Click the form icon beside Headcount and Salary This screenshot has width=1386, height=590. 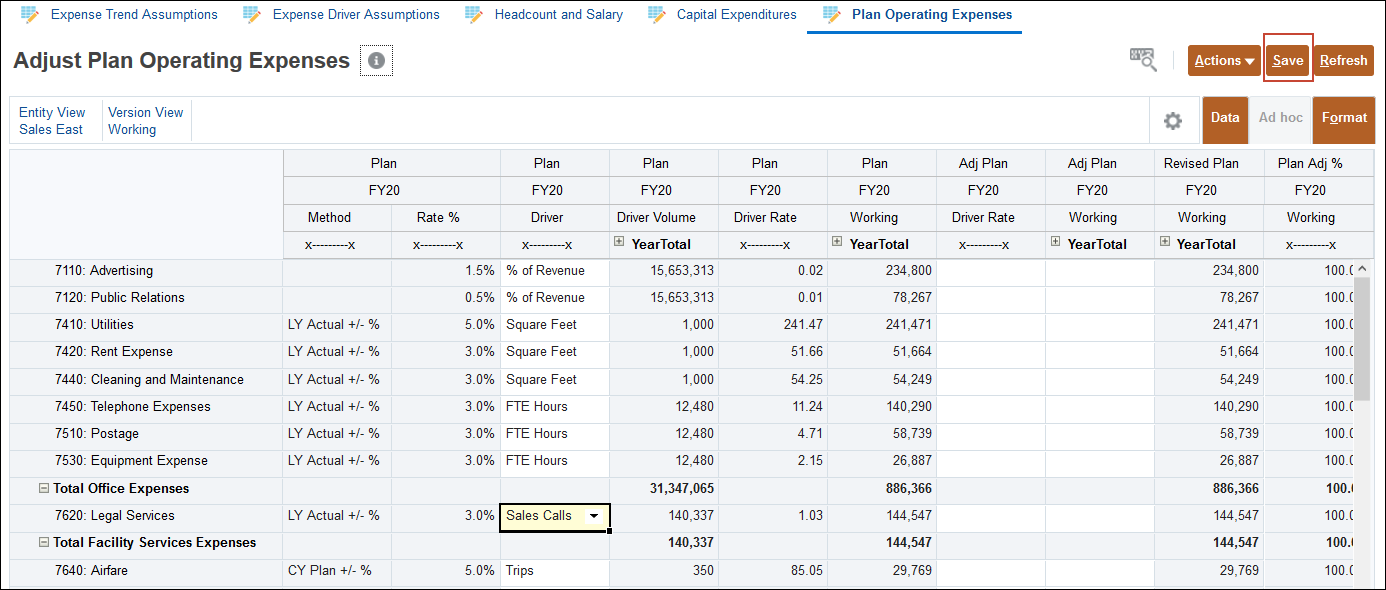click(474, 14)
